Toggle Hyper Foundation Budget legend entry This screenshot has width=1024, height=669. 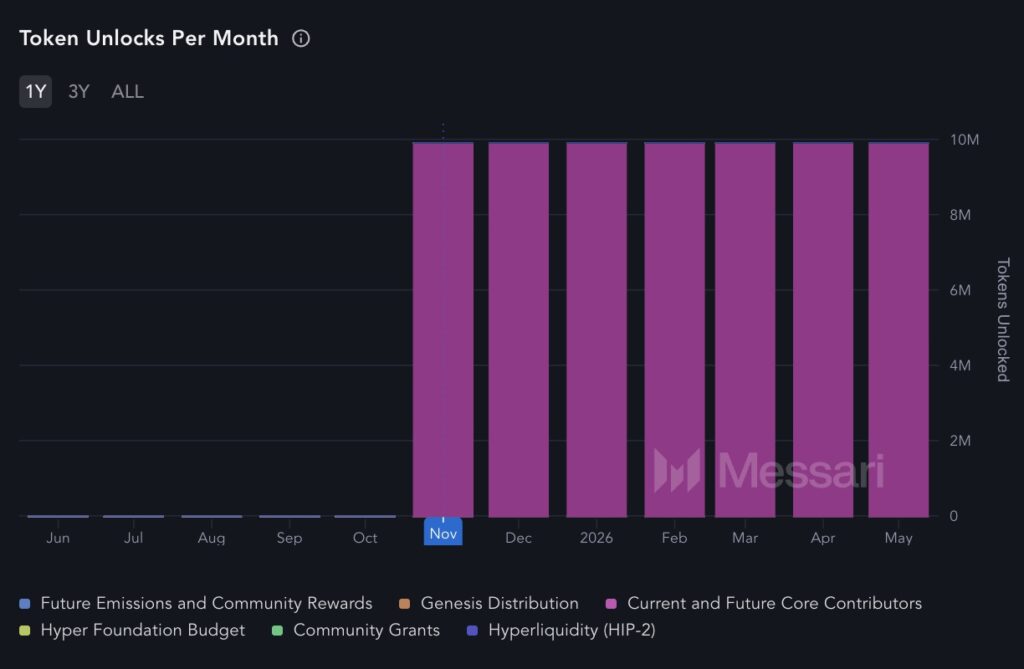(142, 630)
